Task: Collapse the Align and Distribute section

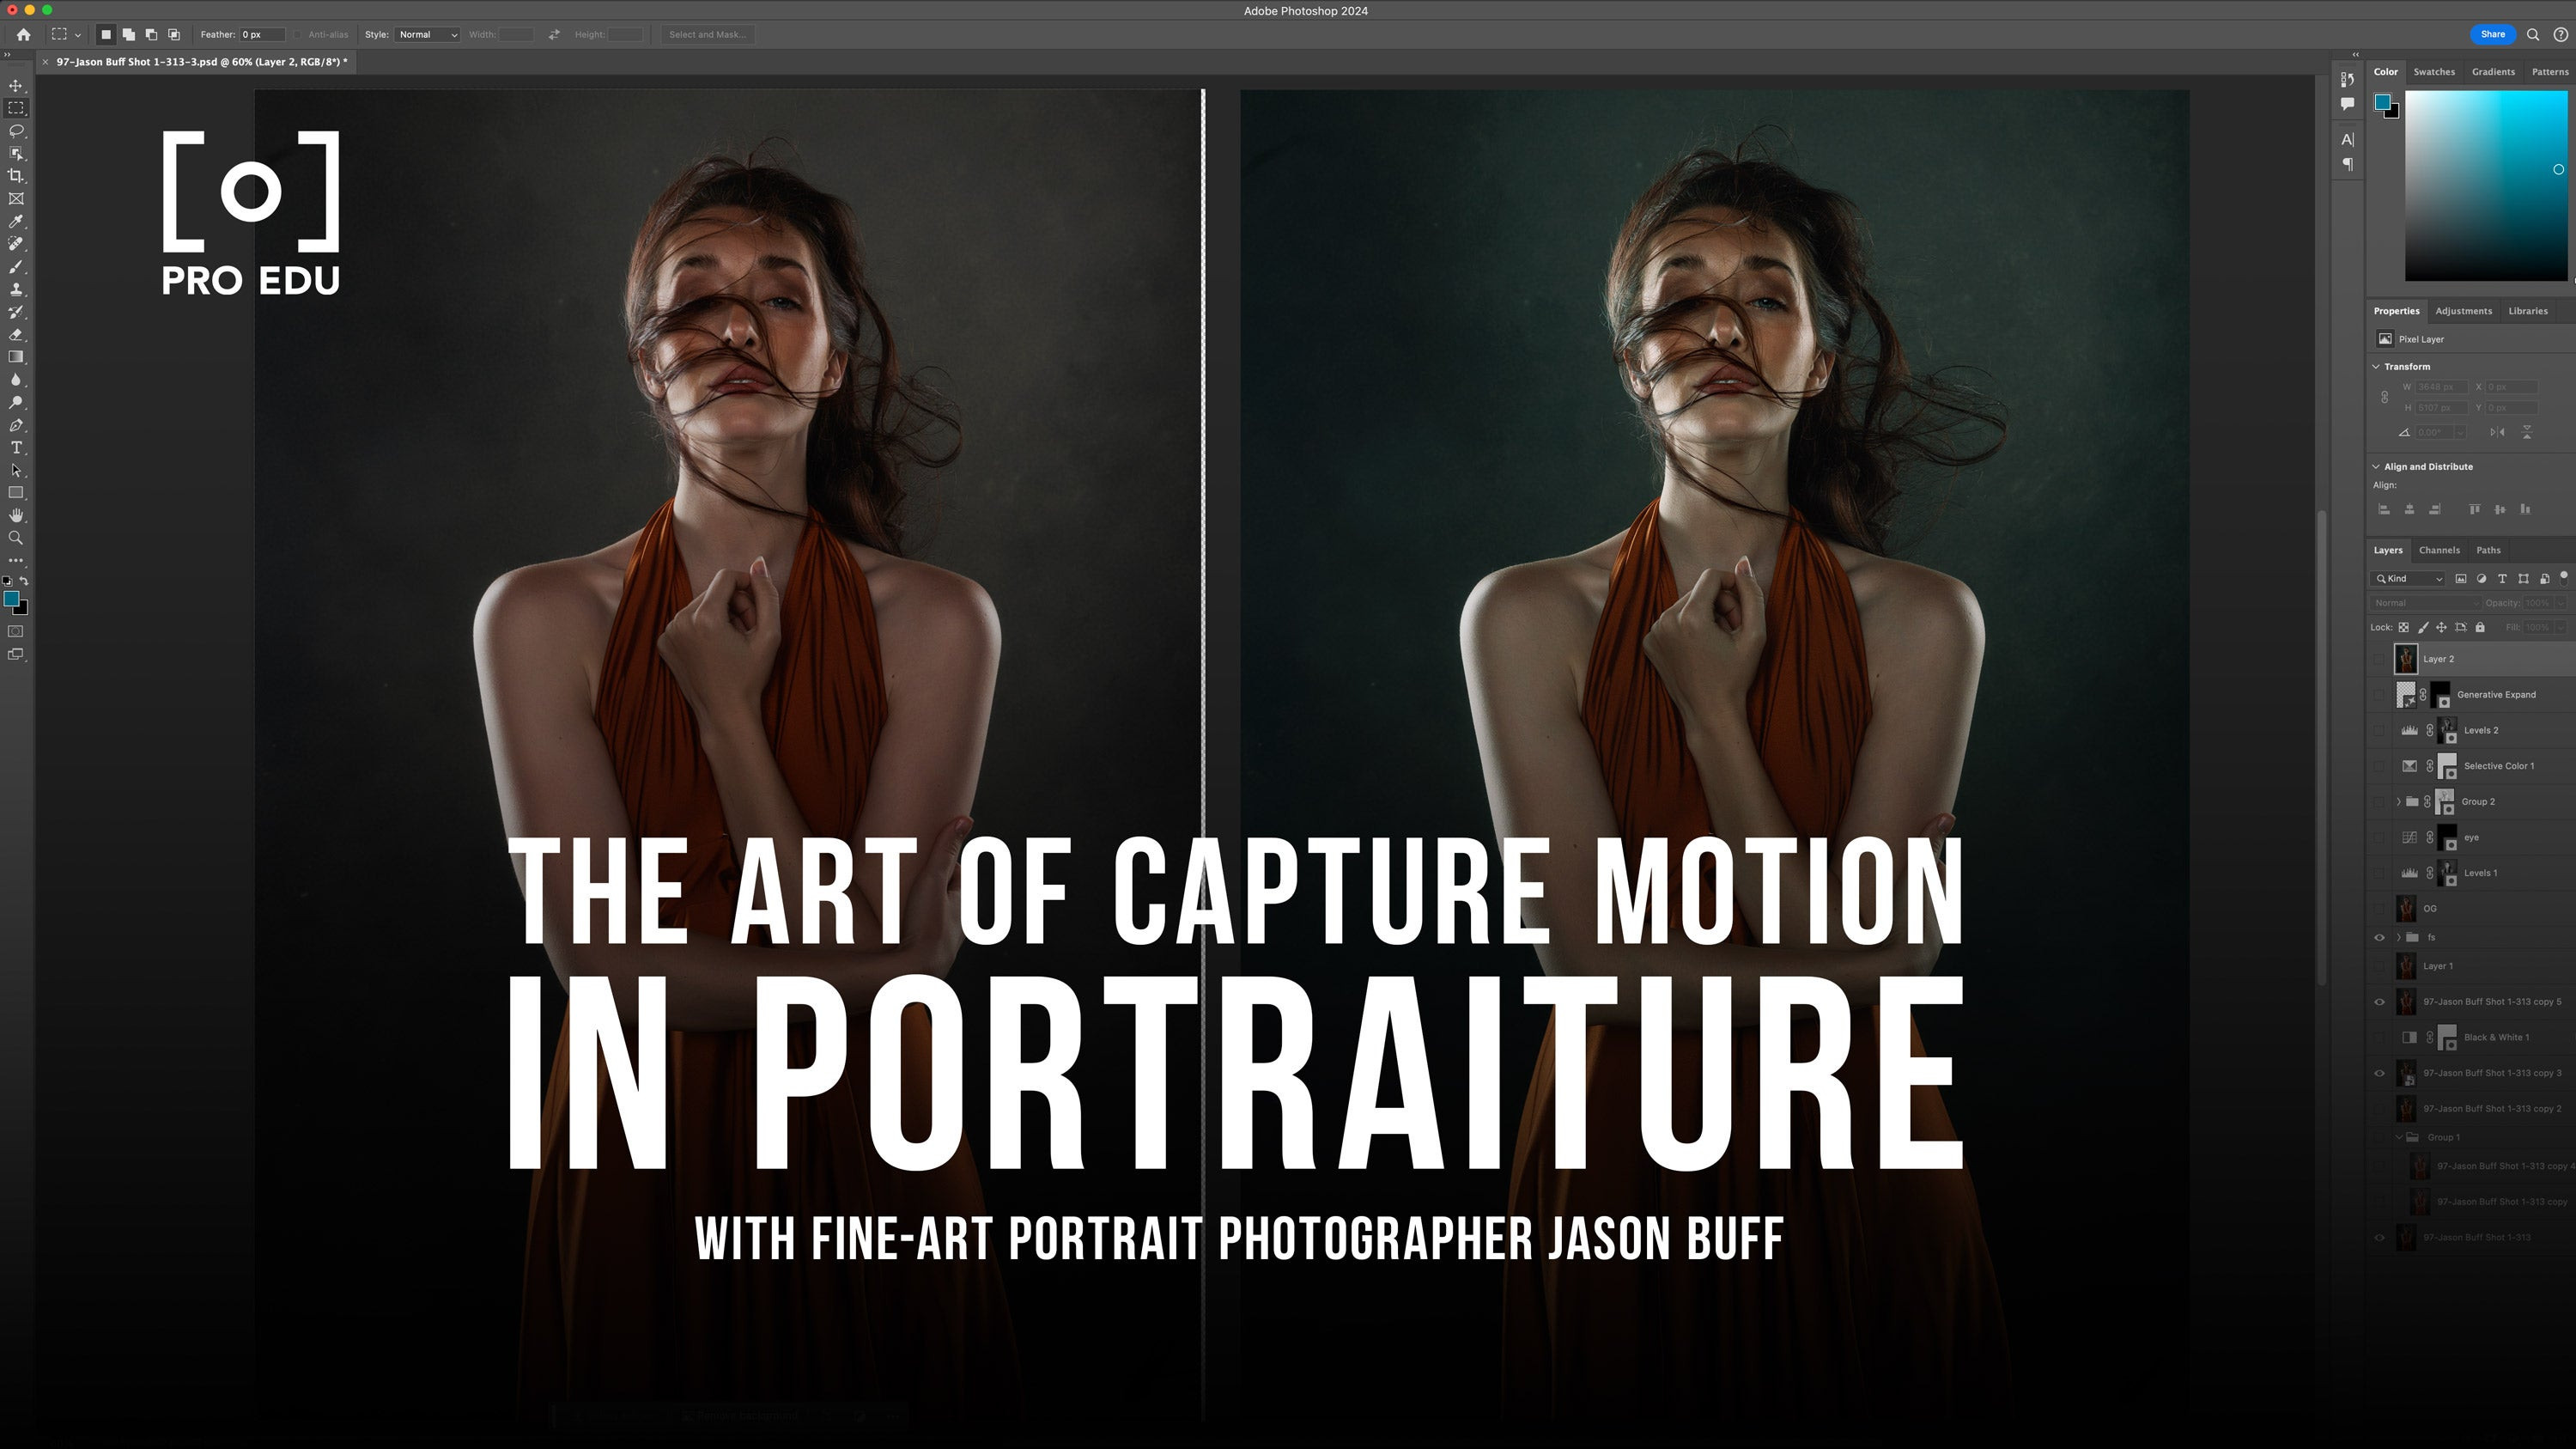Action: (x=2376, y=466)
